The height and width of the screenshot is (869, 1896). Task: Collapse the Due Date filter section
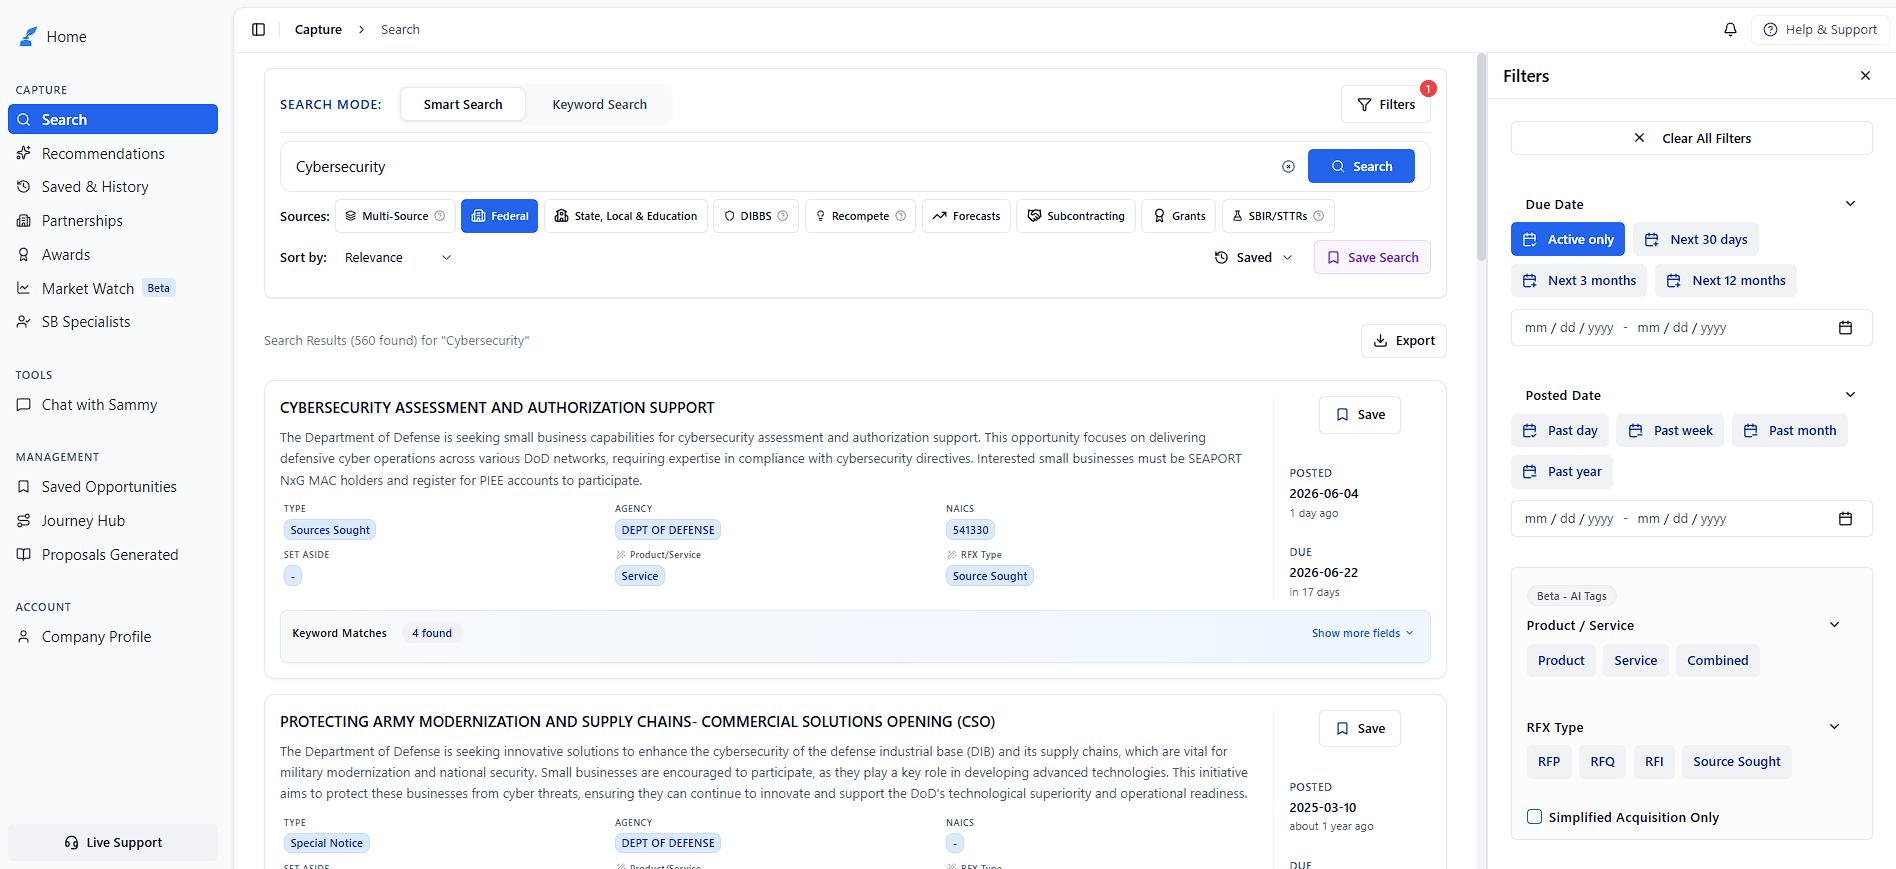tap(1850, 204)
